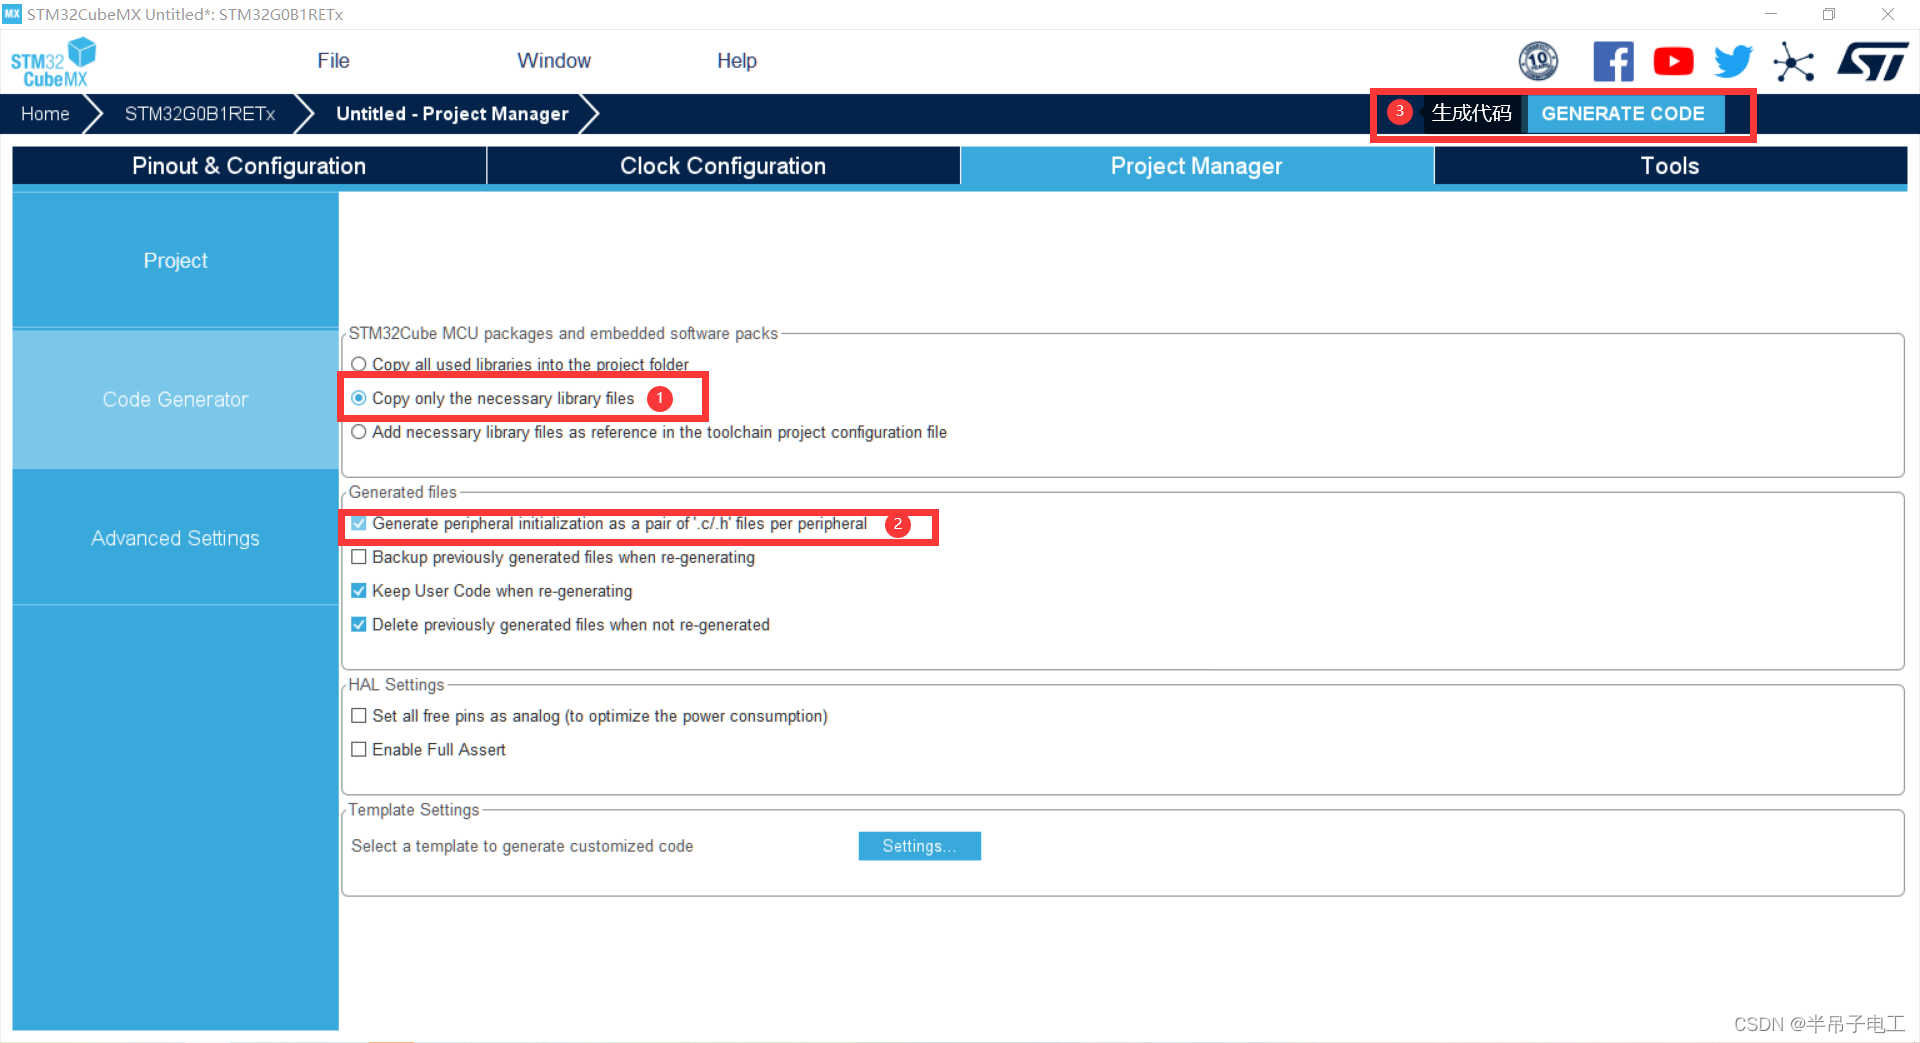Click the 'Template Settings' group label
1920x1043 pixels.
click(414, 810)
